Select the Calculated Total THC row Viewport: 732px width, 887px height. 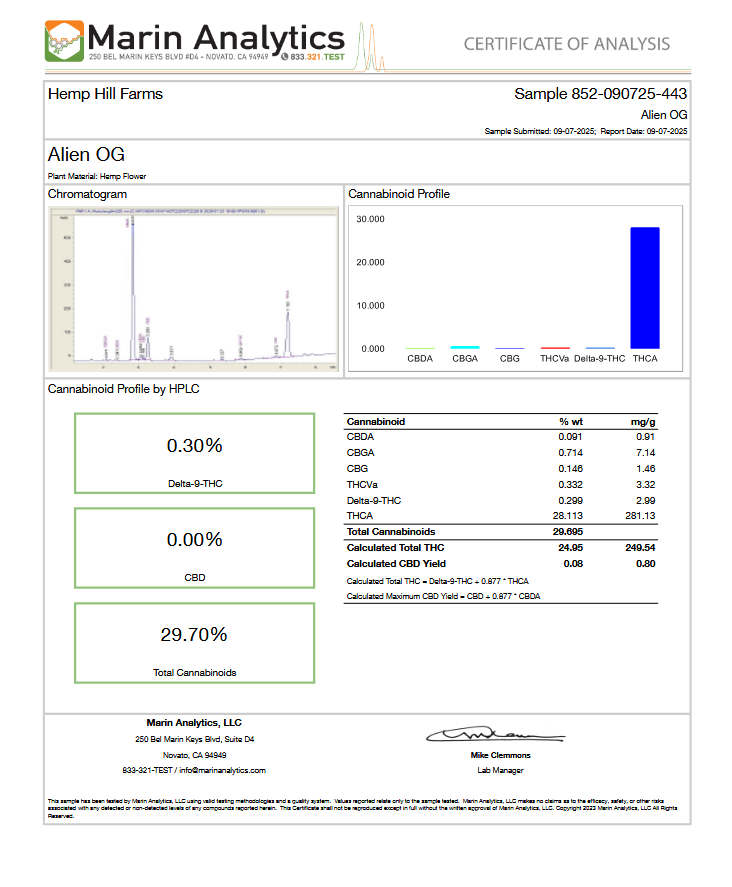[500, 548]
